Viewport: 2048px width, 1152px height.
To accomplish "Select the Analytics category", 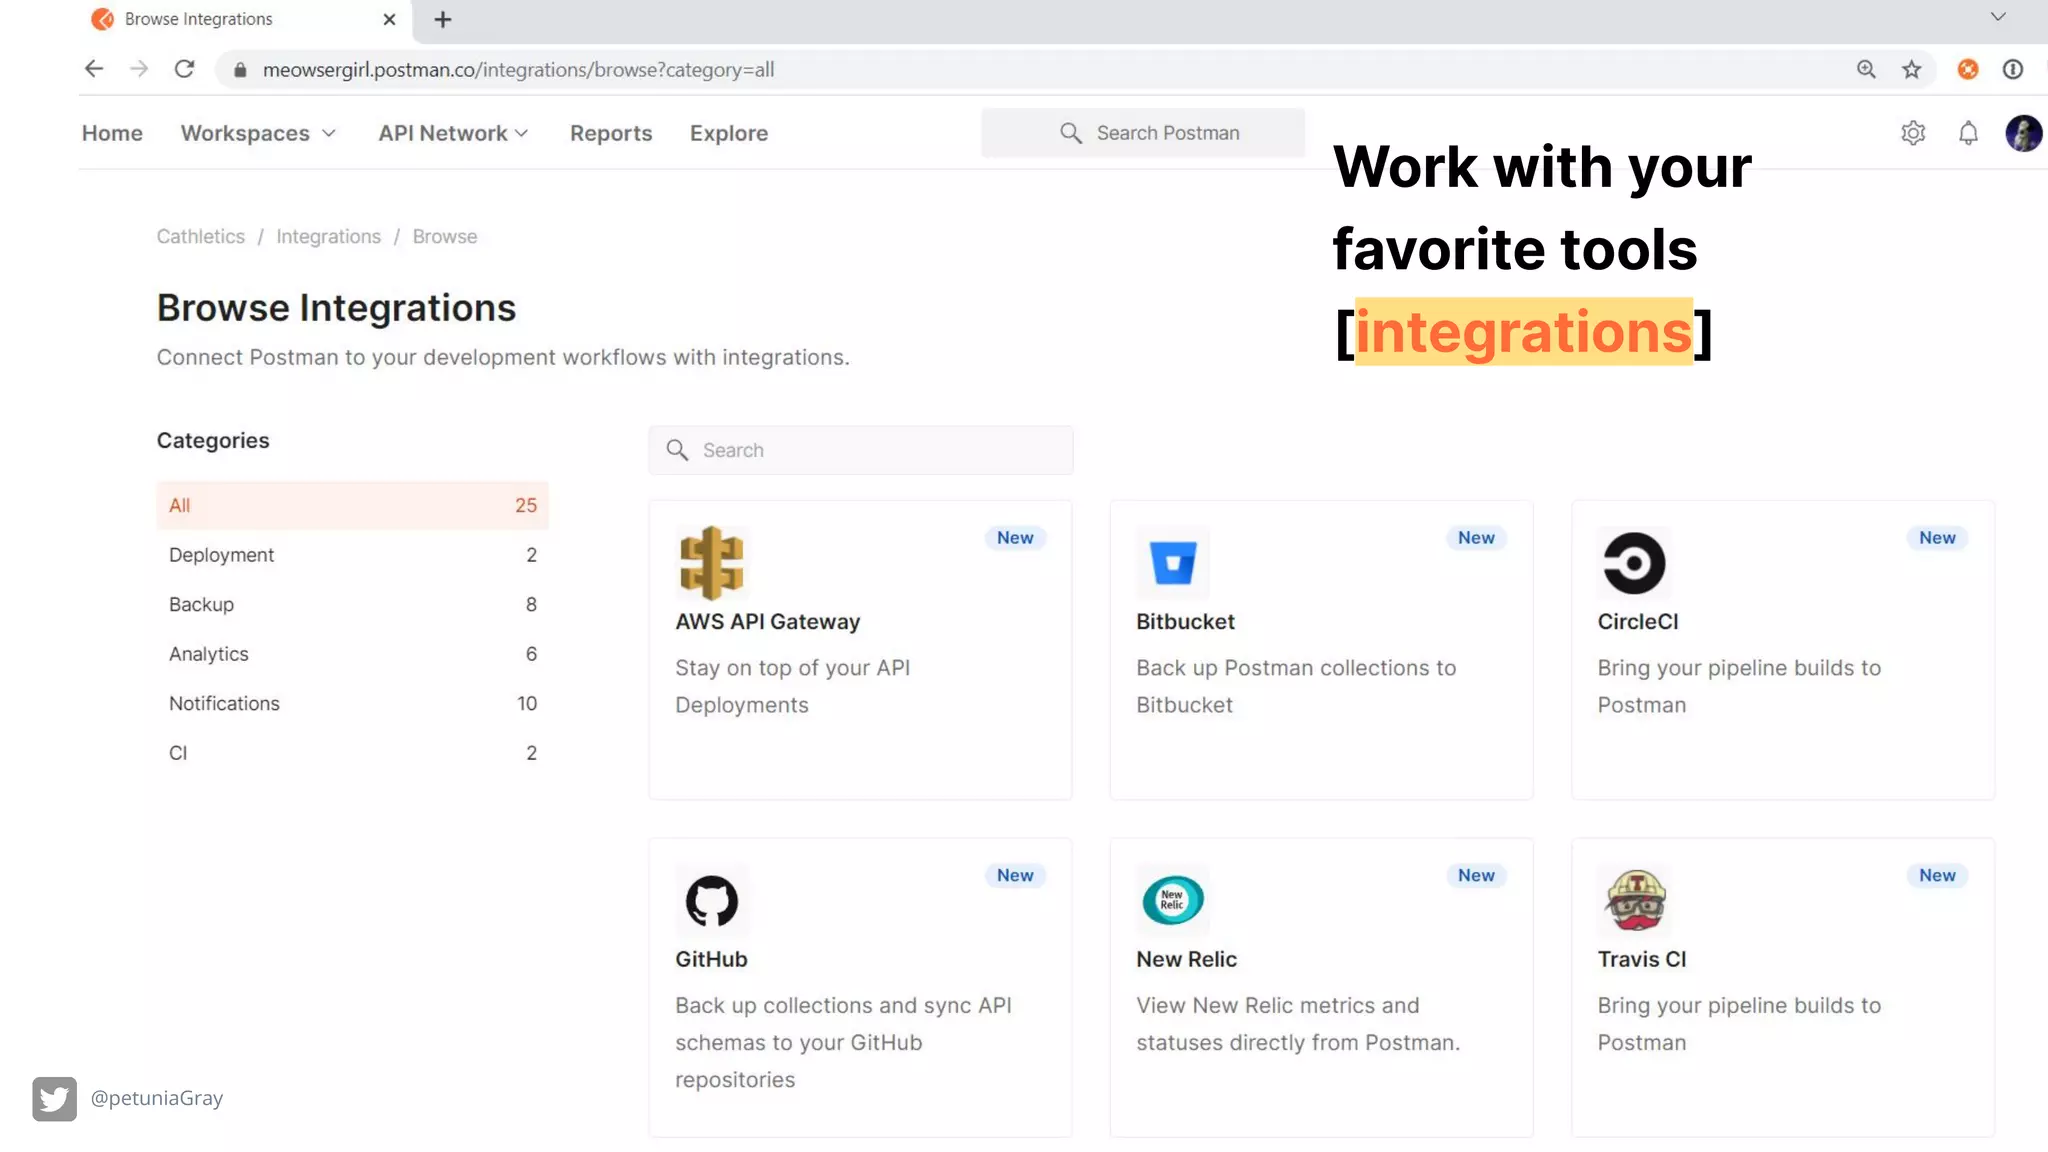I will 352,654.
